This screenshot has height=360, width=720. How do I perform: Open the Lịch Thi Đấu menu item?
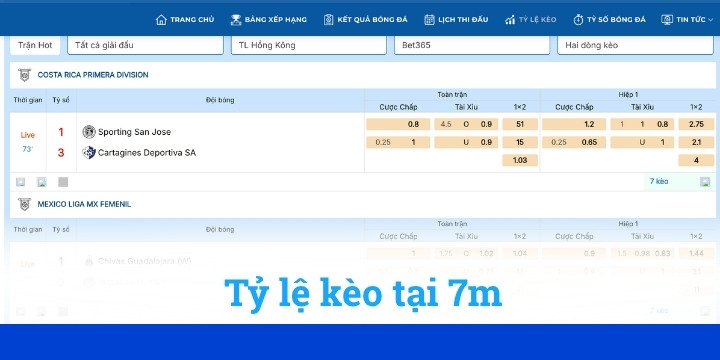pyautogui.click(x=456, y=20)
